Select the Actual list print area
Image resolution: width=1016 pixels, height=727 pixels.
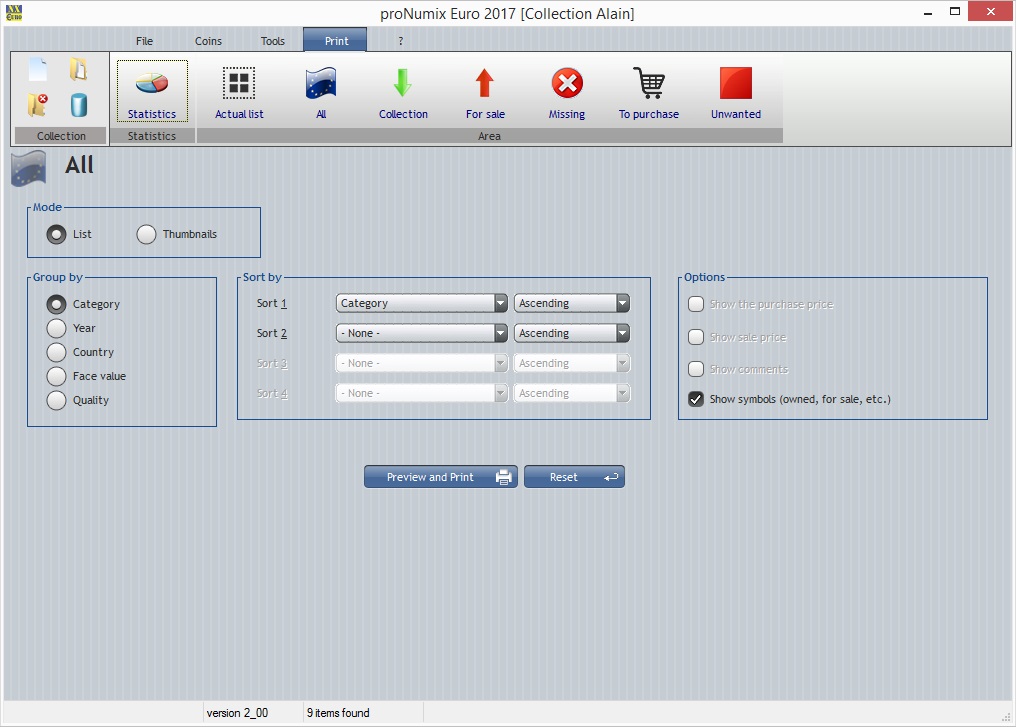pos(239,84)
